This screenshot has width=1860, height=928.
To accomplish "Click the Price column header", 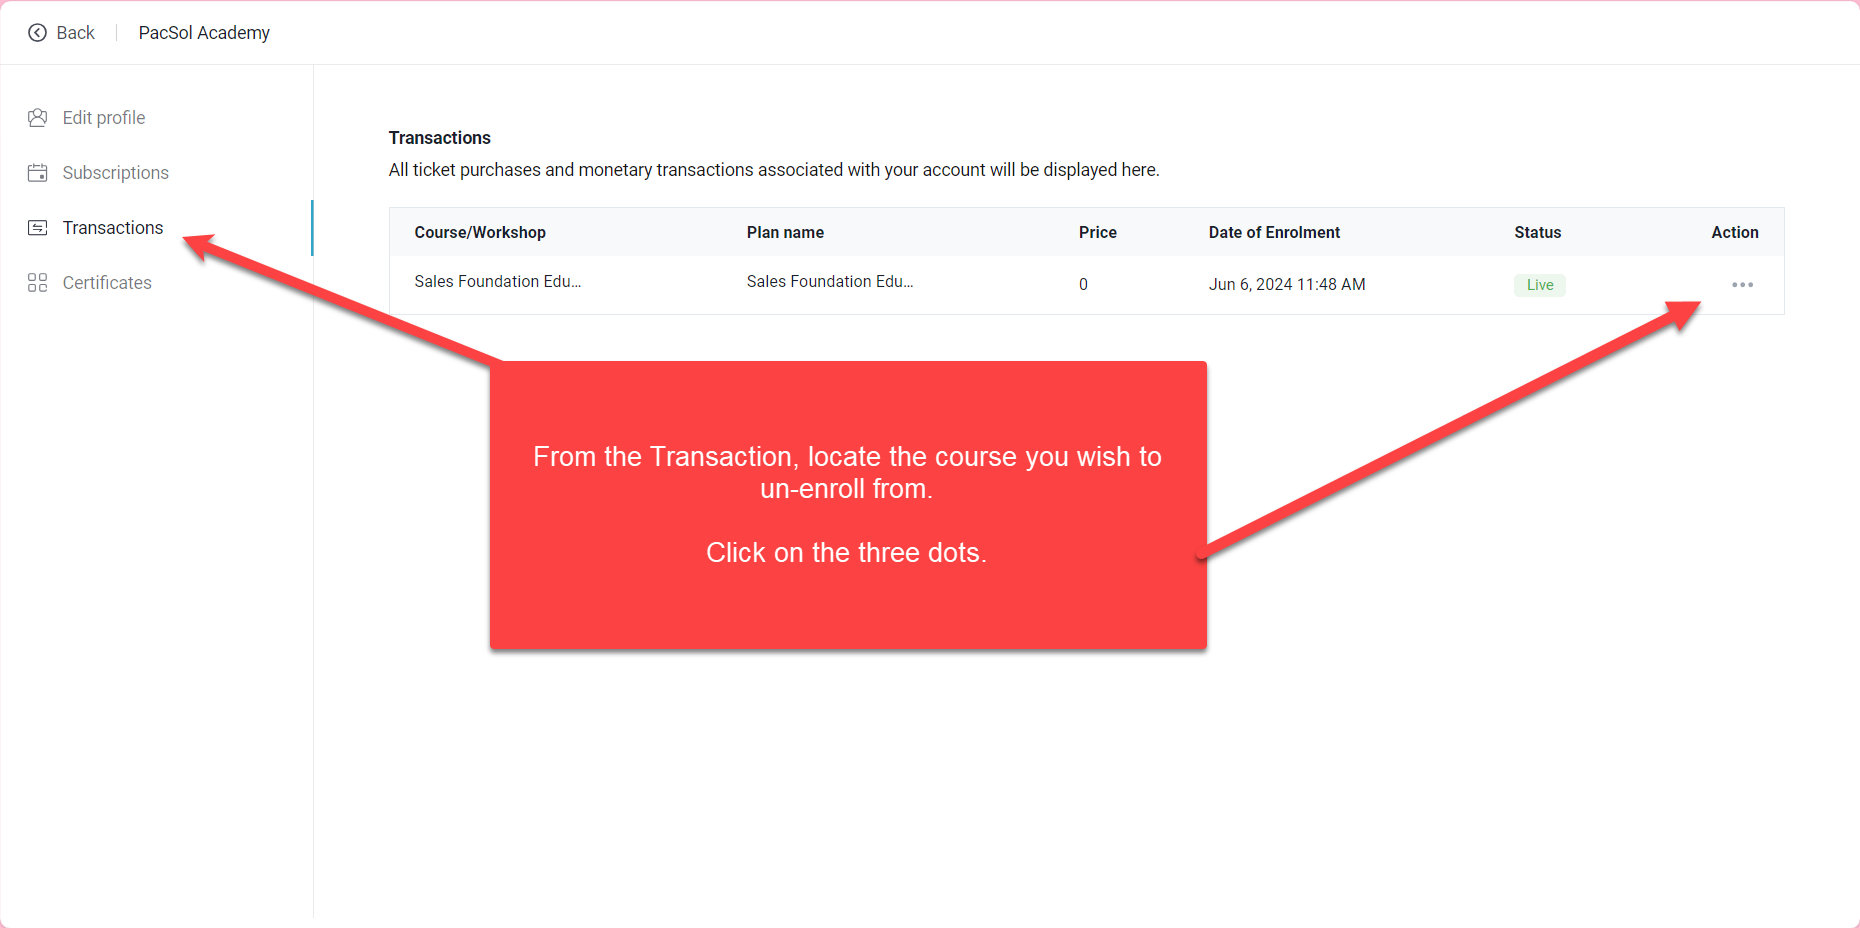I will click(x=1097, y=232).
